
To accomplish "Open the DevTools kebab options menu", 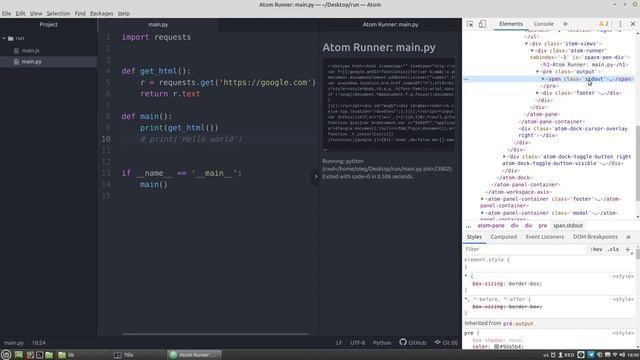I will pyautogui.click(x=620, y=24).
